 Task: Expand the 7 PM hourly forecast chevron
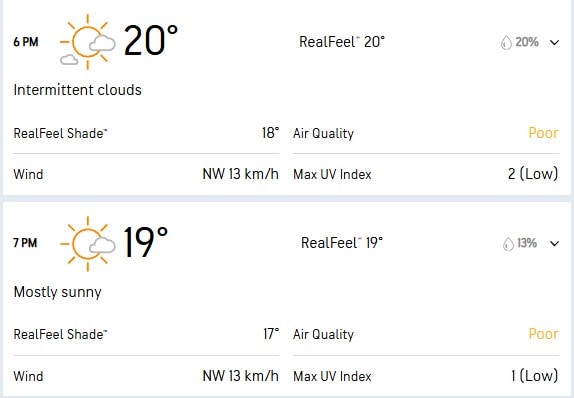[x=554, y=243]
